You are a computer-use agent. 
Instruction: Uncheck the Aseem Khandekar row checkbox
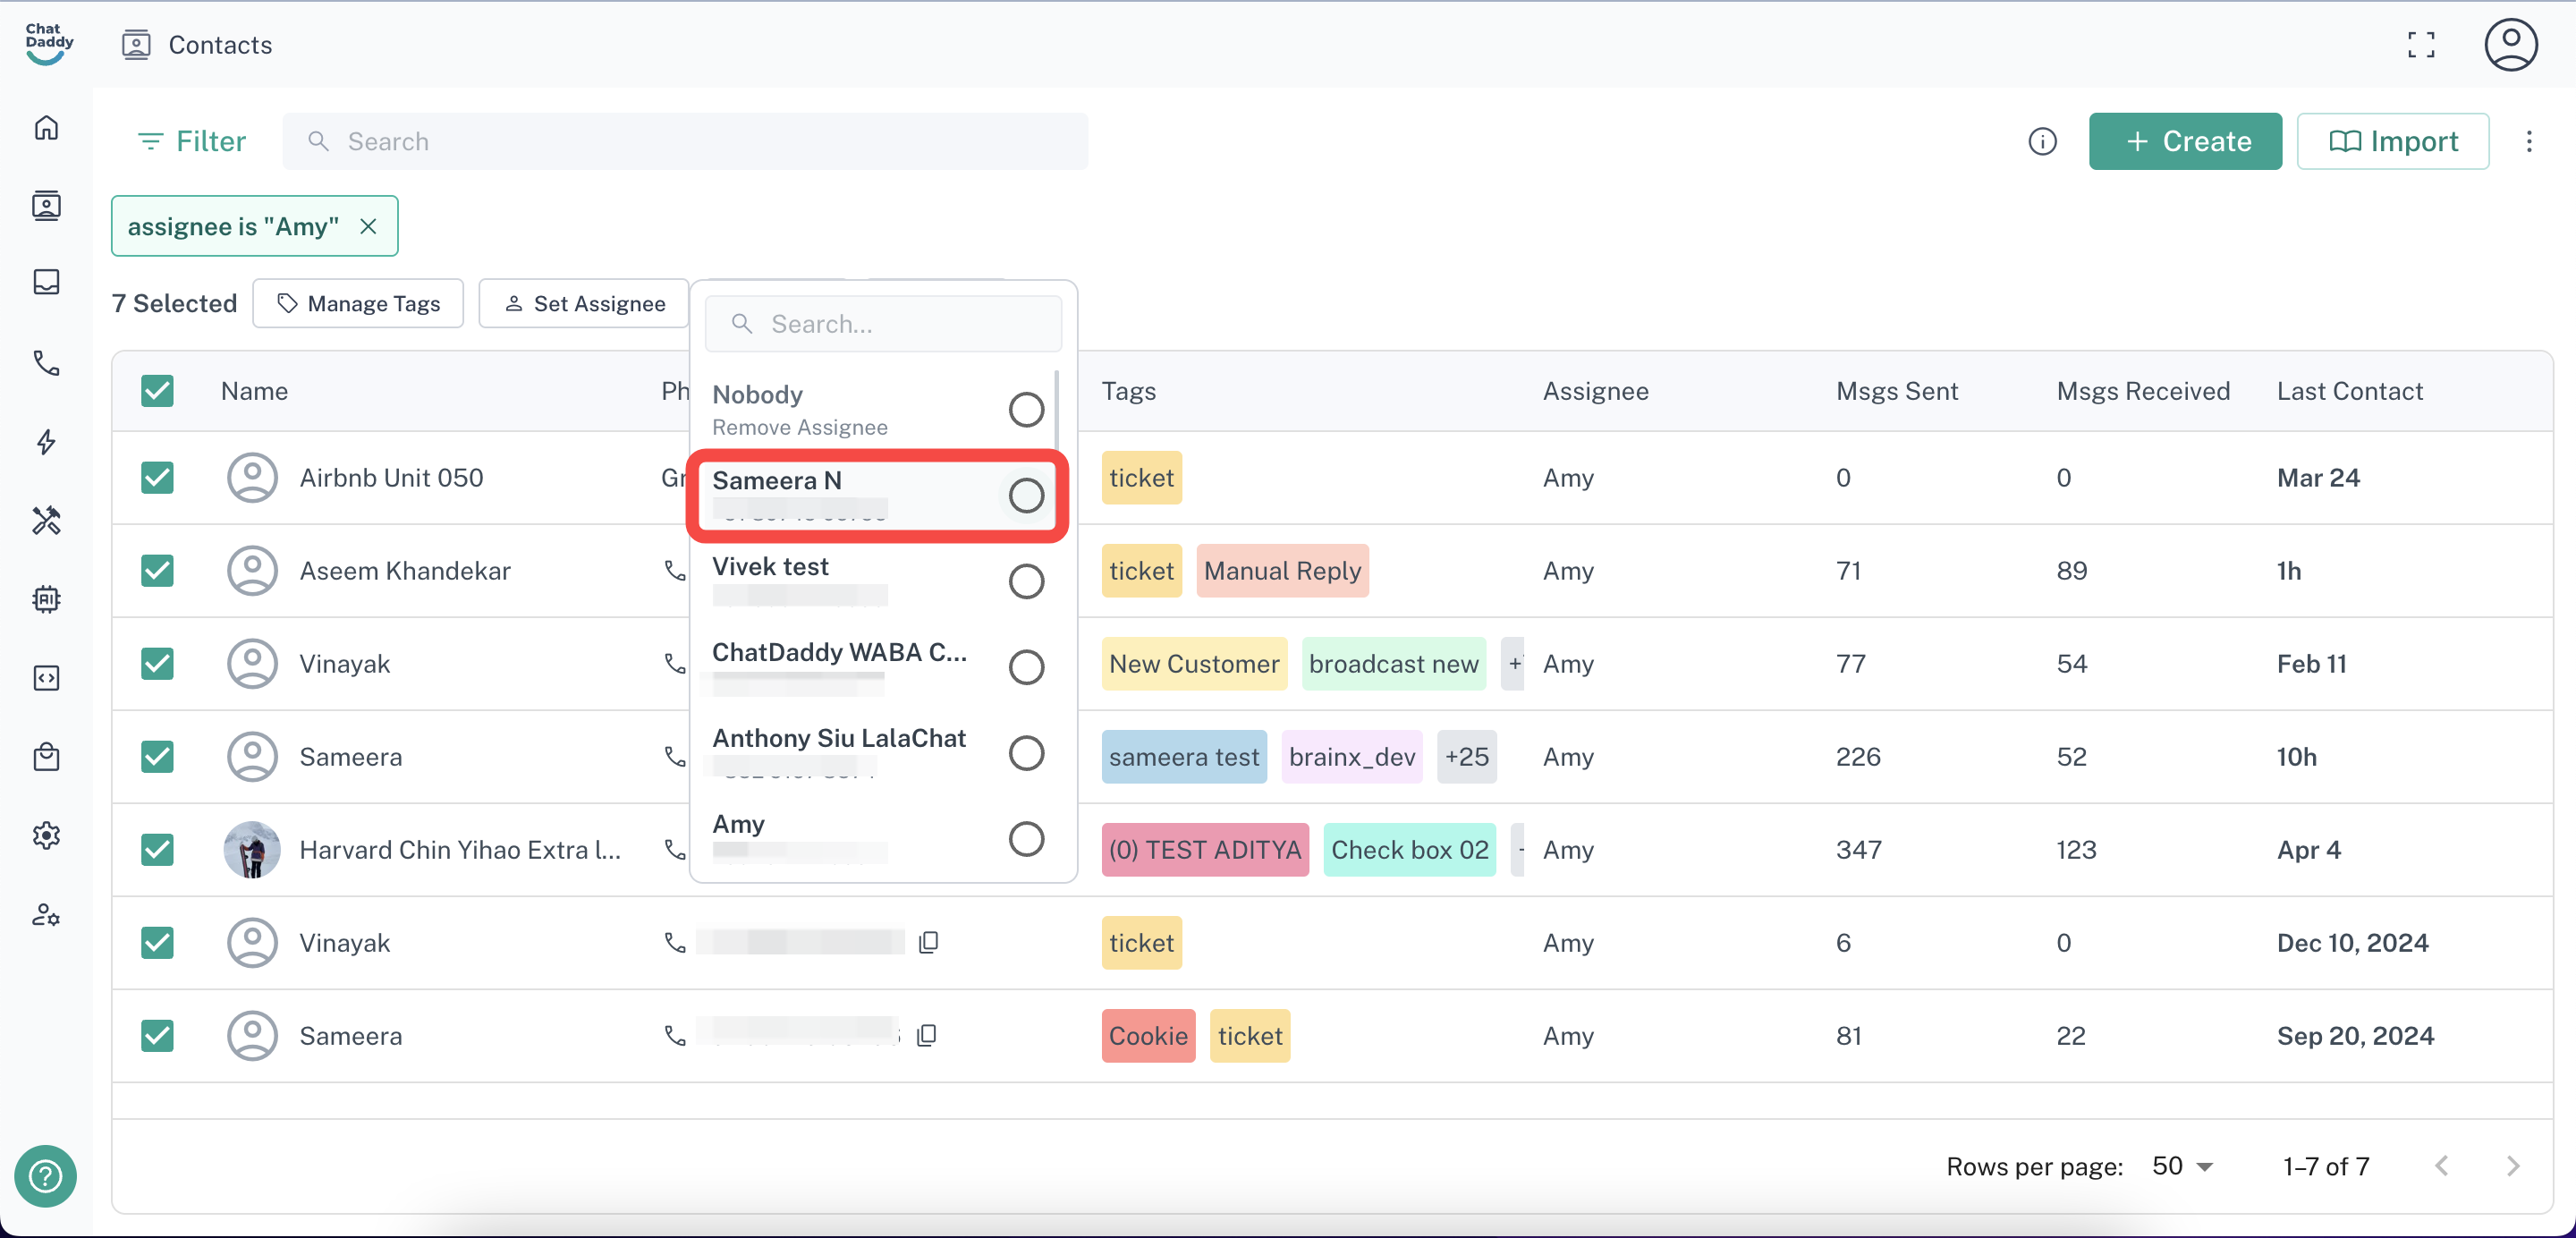157,571
